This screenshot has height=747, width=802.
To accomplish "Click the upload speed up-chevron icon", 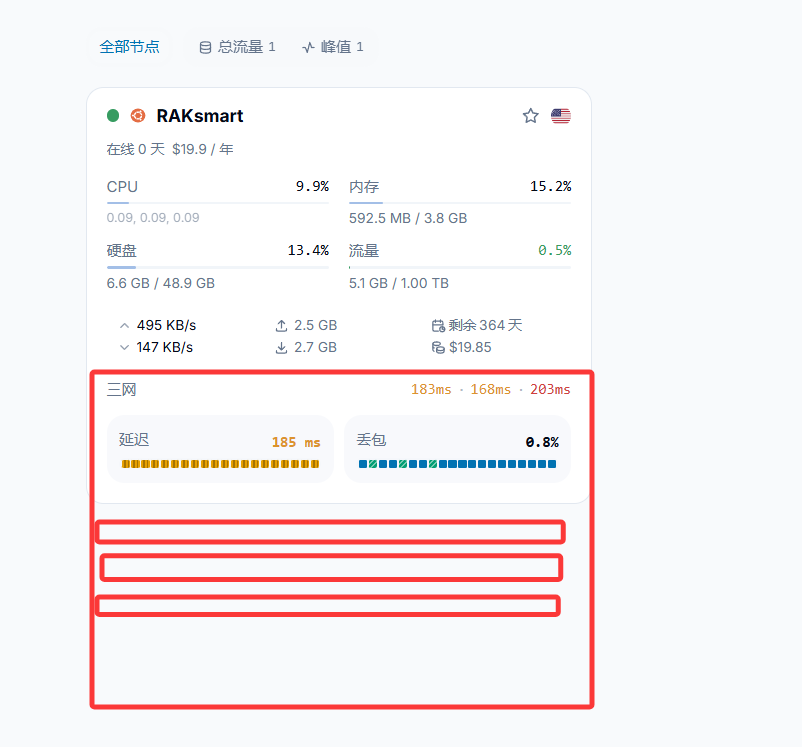I will point(124,325).
